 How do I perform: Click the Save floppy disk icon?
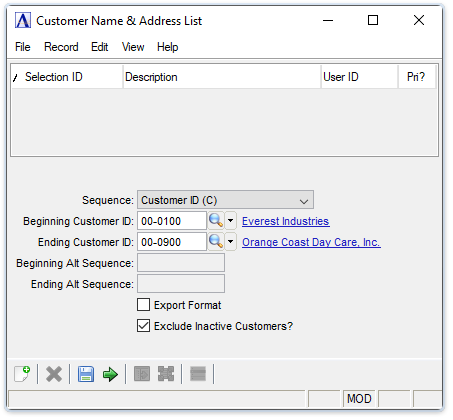pos(86,374)
